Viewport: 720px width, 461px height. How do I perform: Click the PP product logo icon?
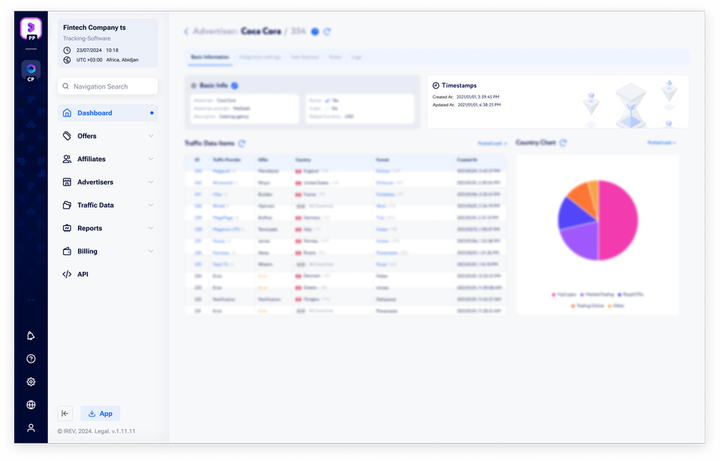[x=31, y=29]
